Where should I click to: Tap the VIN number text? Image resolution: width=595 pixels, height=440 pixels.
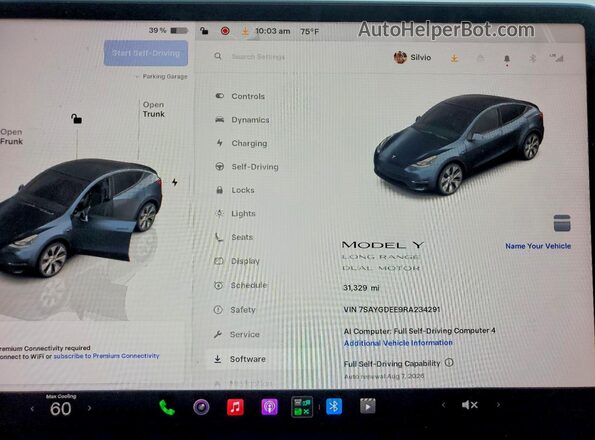[x=392, y=310]
